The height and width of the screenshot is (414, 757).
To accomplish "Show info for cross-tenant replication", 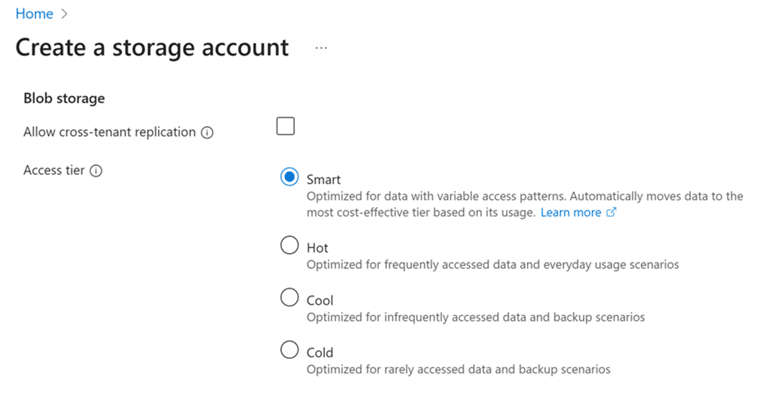I will 207,133.
